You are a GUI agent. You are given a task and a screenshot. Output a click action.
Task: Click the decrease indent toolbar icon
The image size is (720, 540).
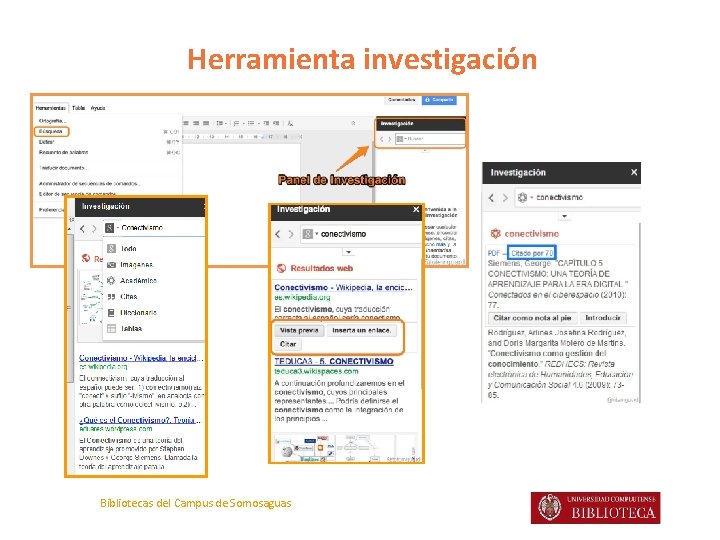[x=266, y=123]
